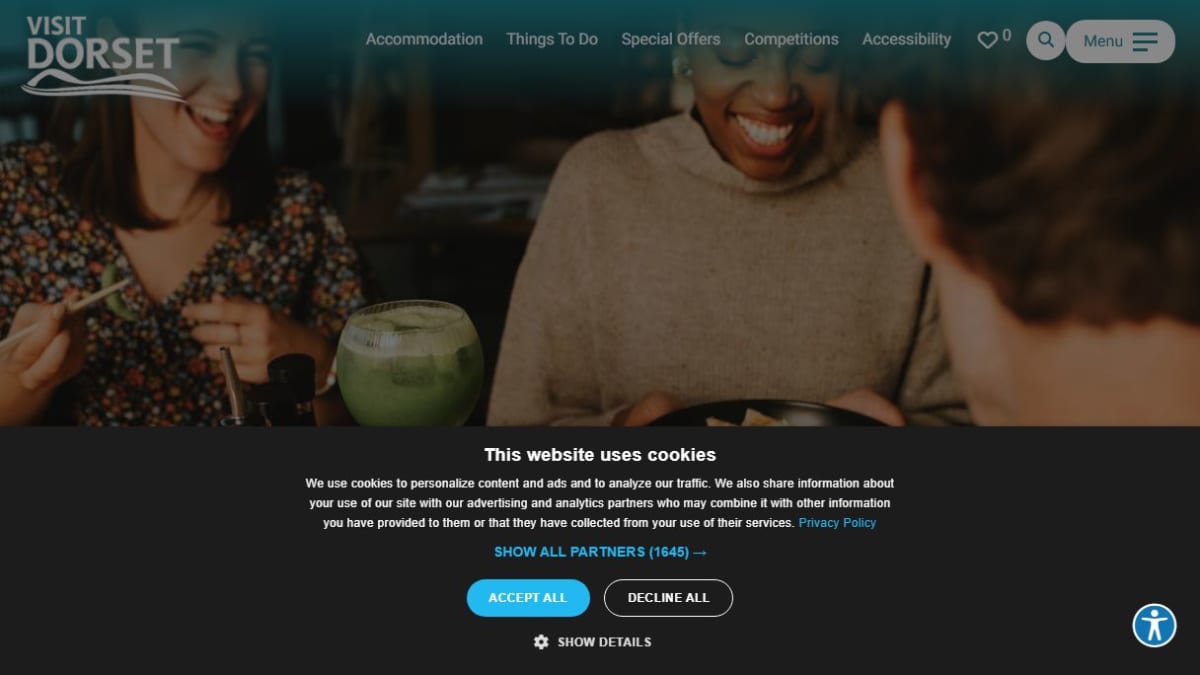Click the hero photo of people dining
1200x675 pixels.
point(600,250)
